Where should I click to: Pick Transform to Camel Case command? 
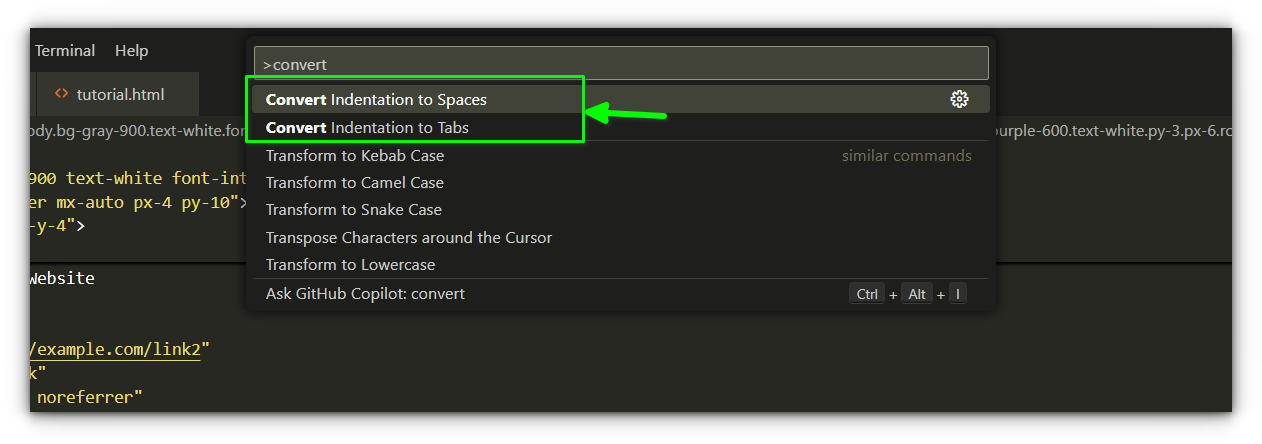click(x=354, y=182)
